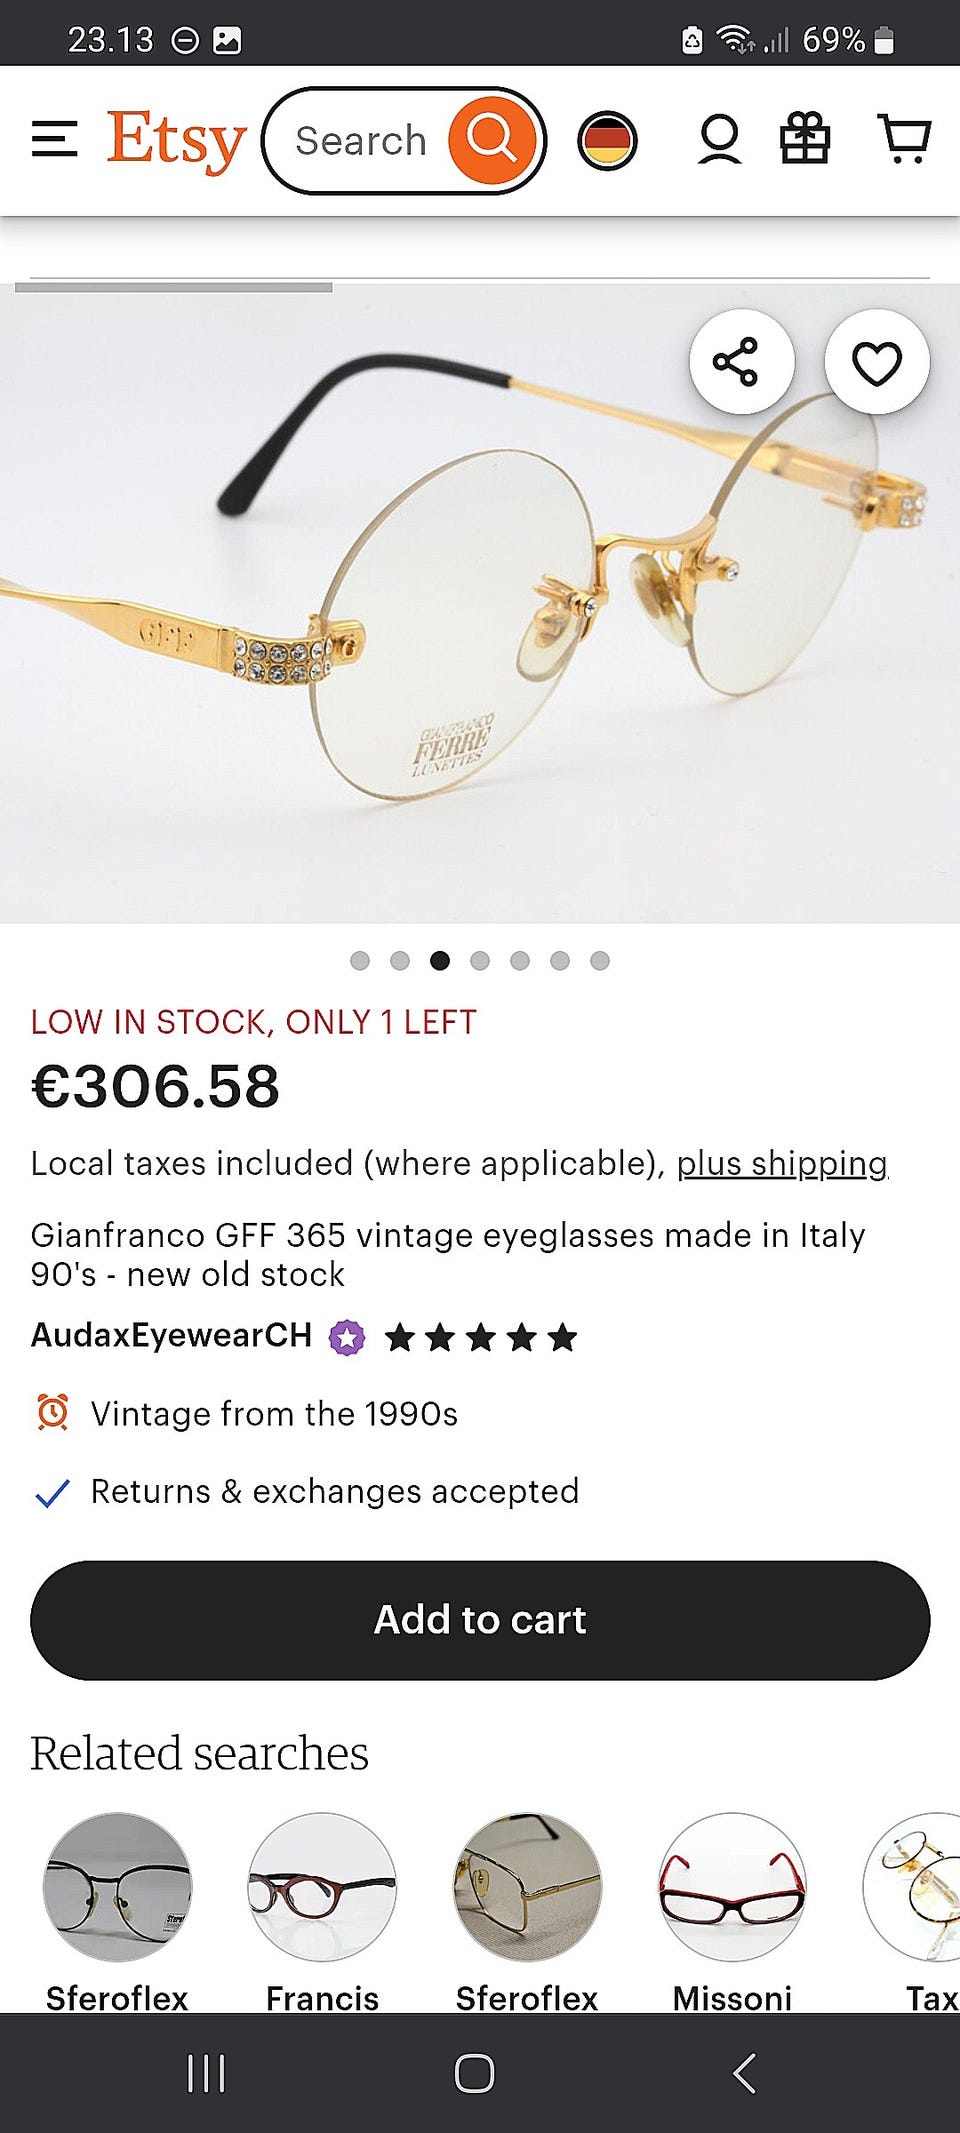The image size is (960, 2133).
Task: Open the Missoni related search
Action: (732, 1887)
